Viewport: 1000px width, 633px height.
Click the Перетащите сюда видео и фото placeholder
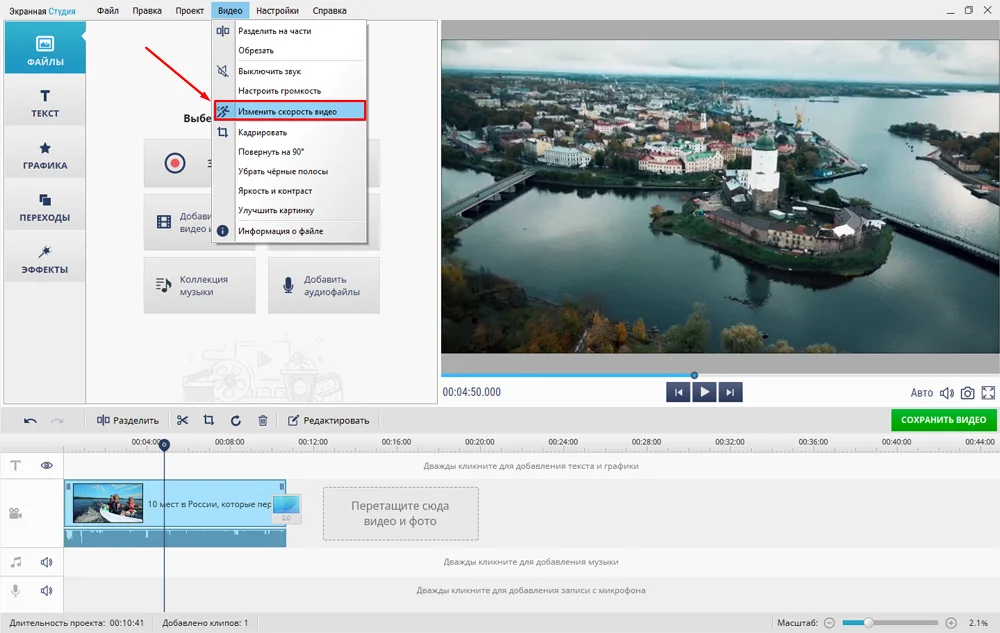(x=401, y=514)
